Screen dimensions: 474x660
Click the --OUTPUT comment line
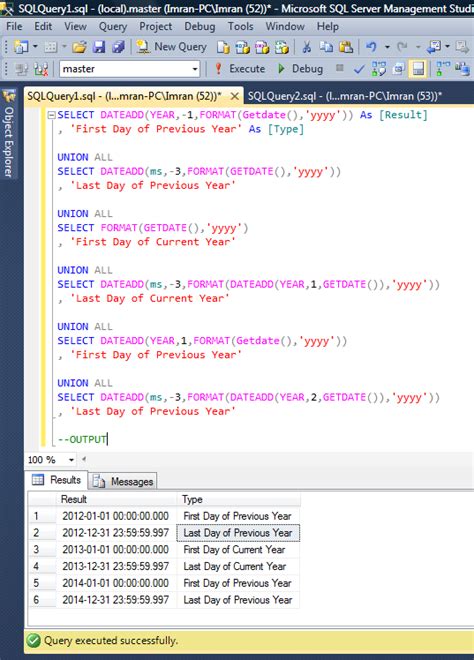pyautogui.click(x=83, y=439)
